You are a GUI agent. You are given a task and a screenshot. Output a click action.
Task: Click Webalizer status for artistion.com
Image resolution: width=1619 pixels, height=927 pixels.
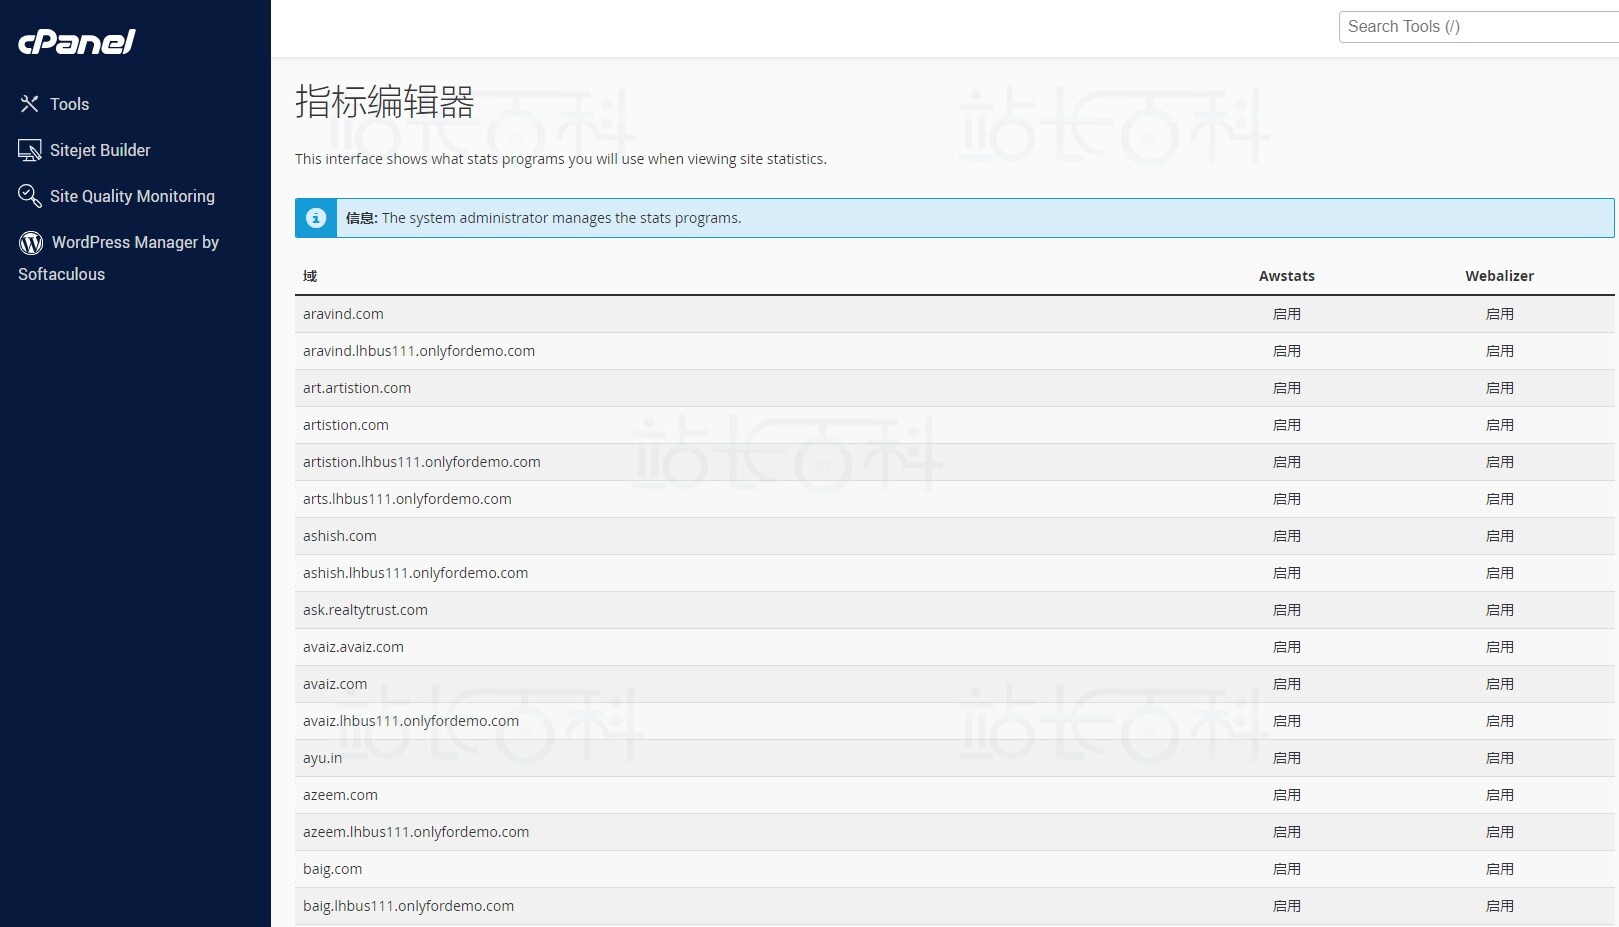coord(1500,425)
